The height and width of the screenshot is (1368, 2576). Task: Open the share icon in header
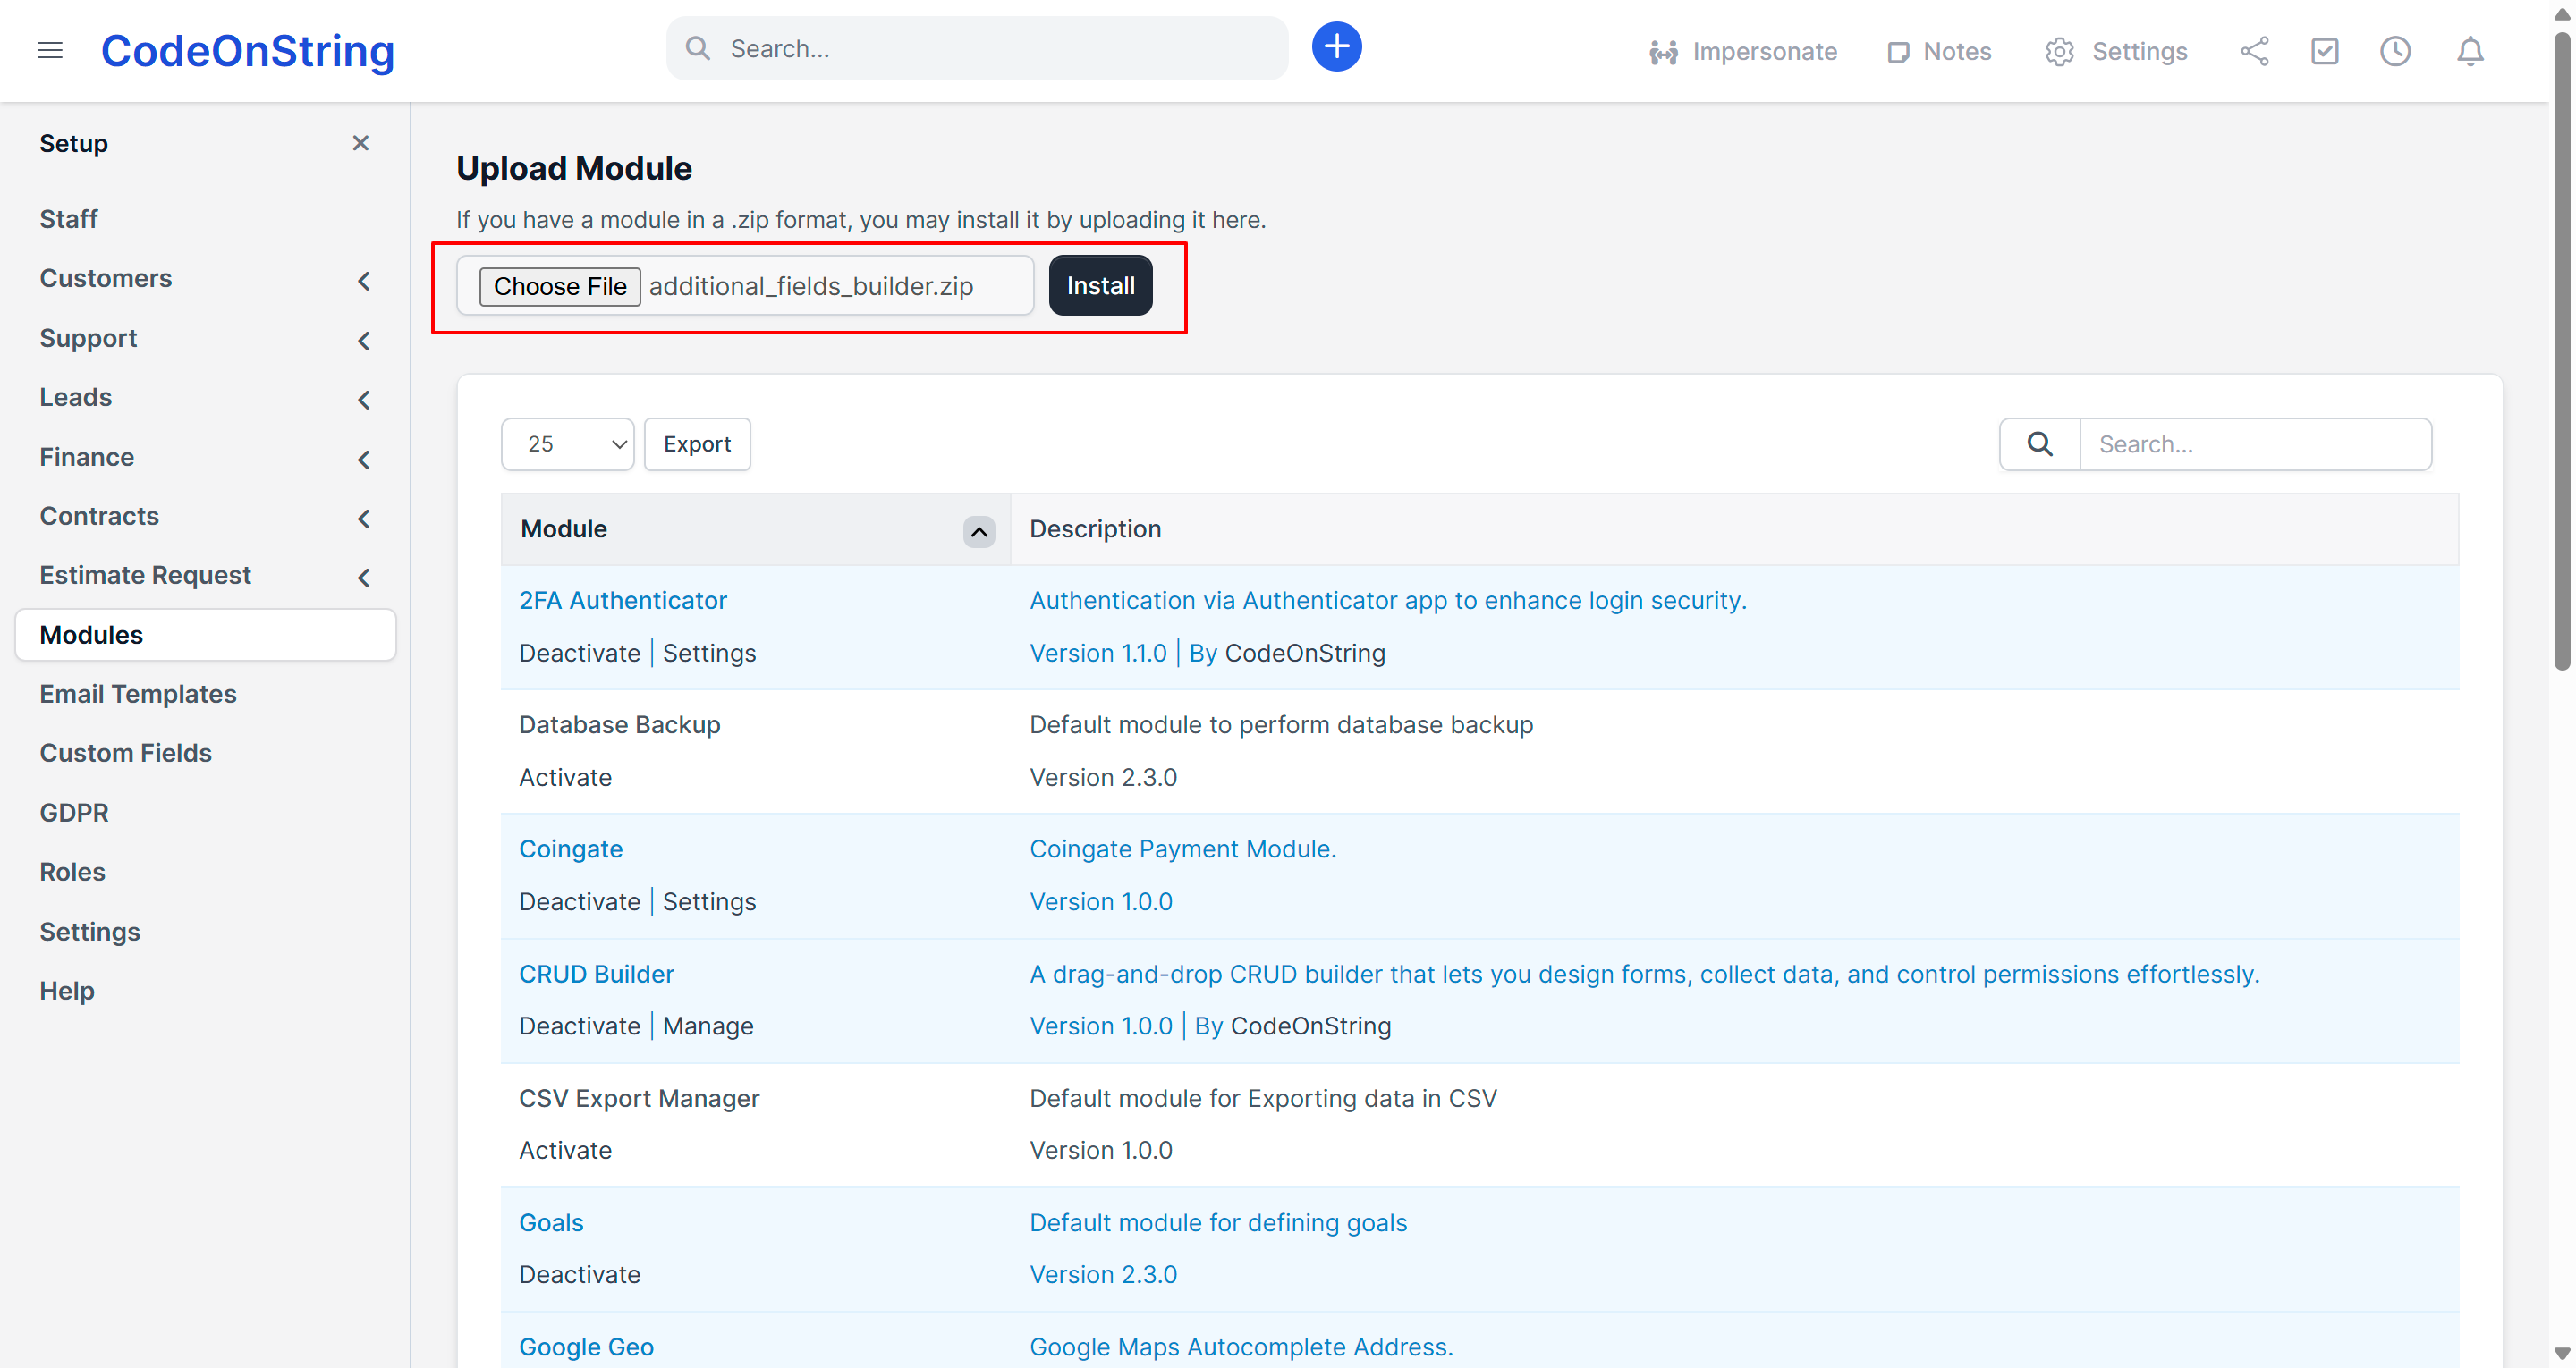(2254, 51)
